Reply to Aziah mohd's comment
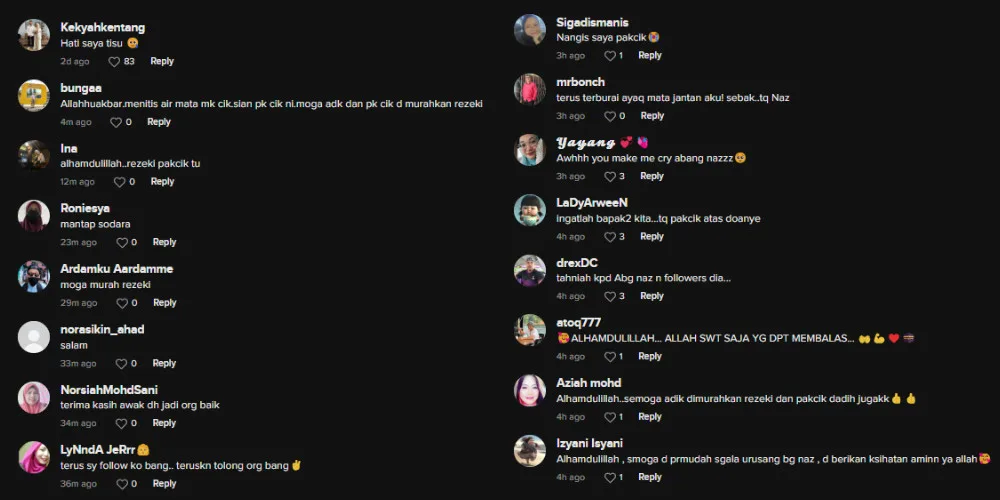1000x500 pixels. point(649,417)
